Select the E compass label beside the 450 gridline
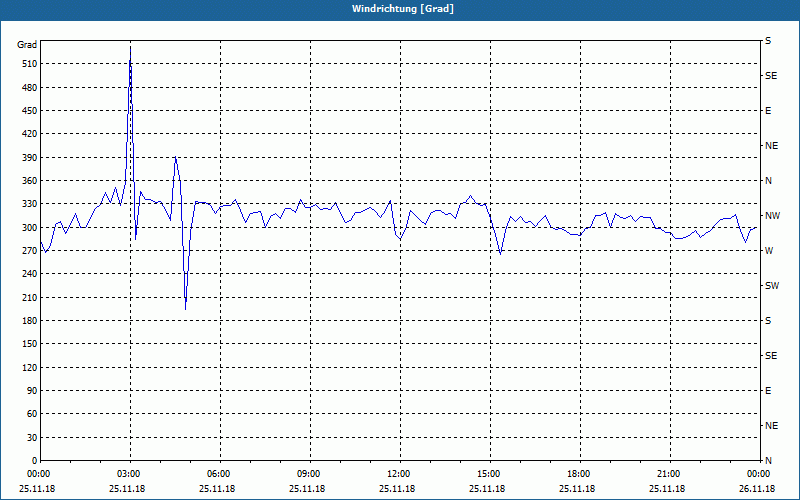This screenshot has width=800, height=500. pyautogui.click(x=768, y=111)
